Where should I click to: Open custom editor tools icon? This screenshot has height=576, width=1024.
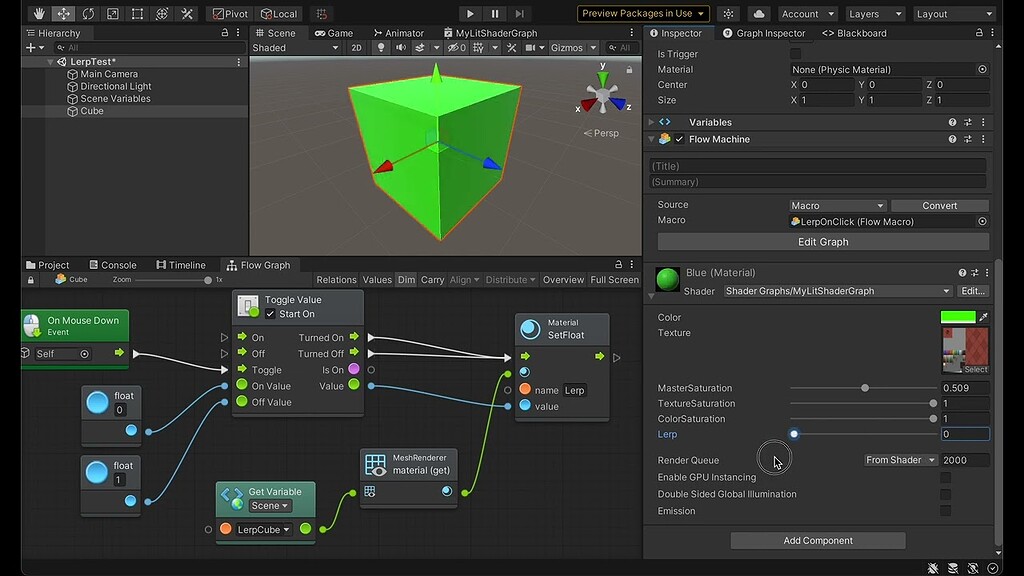(187, 14)
